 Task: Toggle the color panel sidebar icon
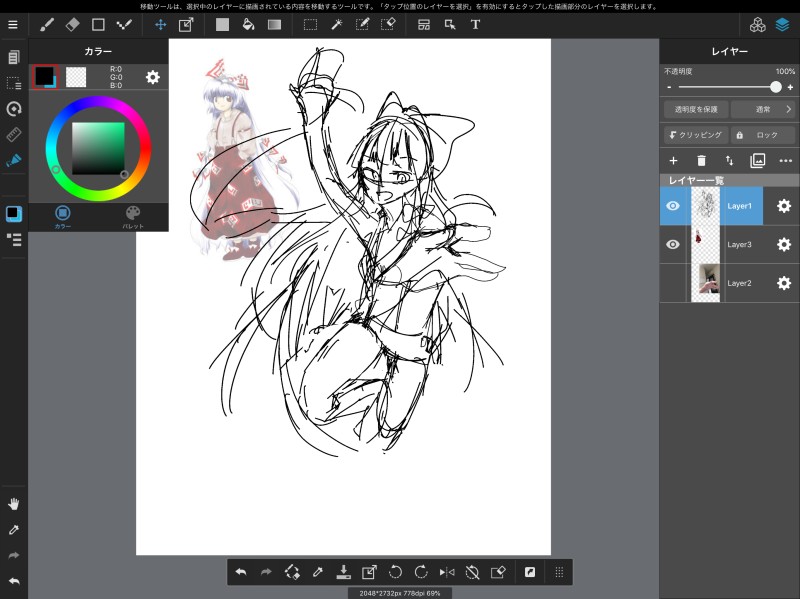[x=14, y=214]
